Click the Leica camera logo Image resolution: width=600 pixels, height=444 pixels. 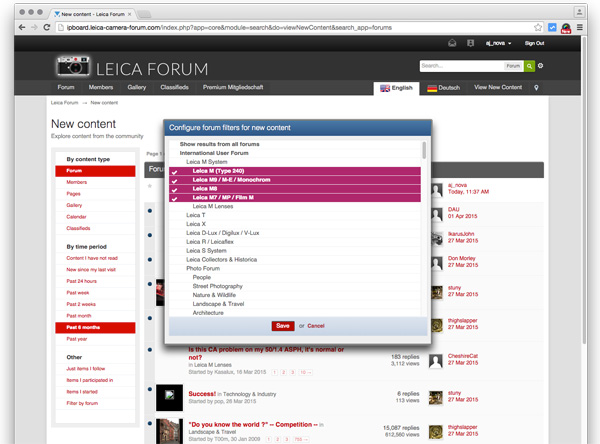77,67
